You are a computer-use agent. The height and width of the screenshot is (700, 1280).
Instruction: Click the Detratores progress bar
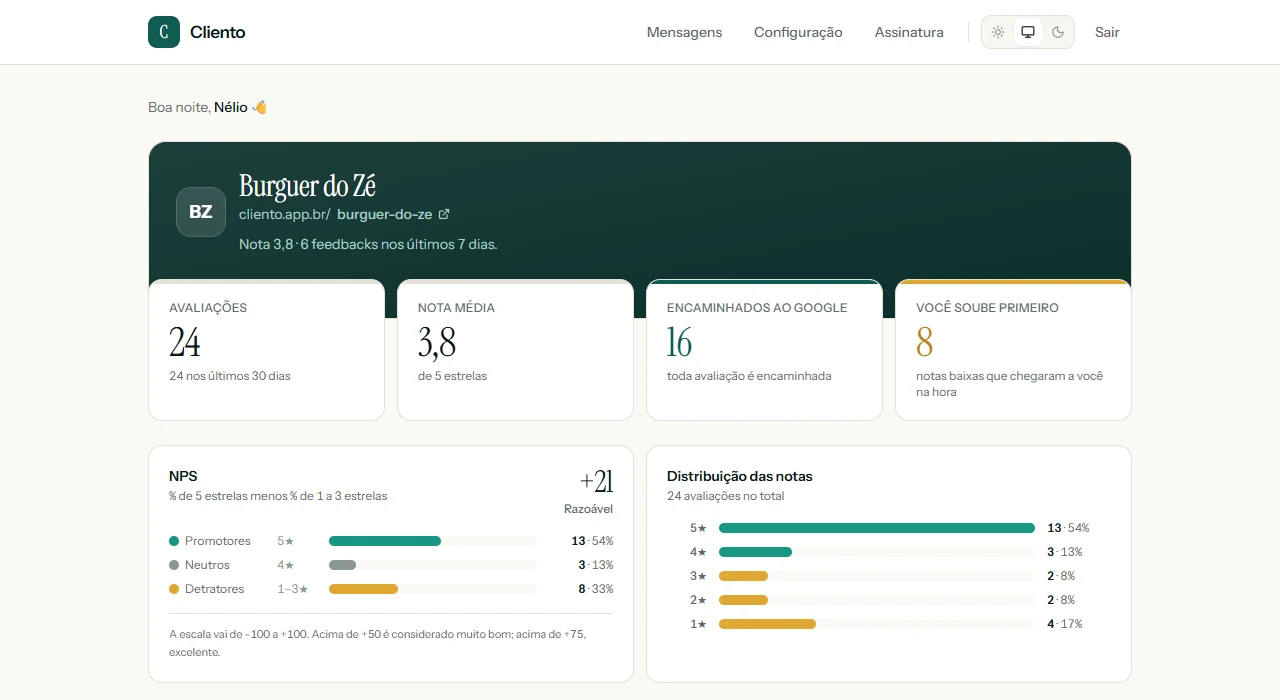pos(433,589)
